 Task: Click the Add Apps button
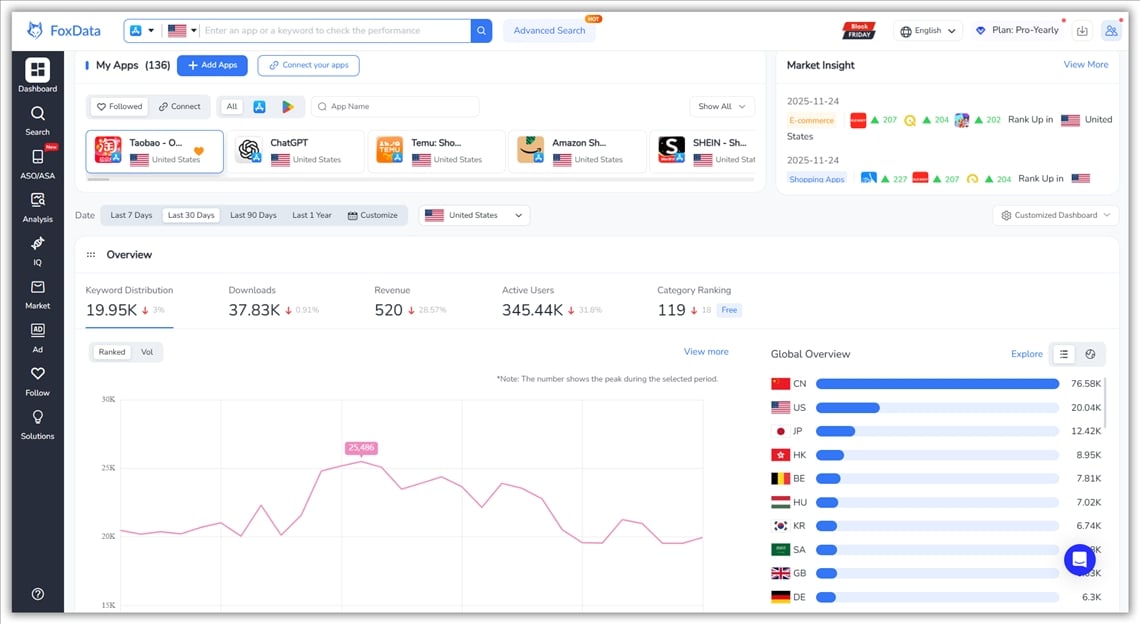coord(212,65)
